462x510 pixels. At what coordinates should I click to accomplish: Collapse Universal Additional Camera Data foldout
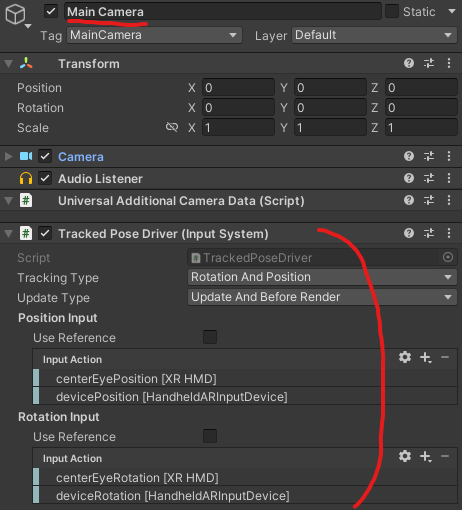click(x=8, y=201)
